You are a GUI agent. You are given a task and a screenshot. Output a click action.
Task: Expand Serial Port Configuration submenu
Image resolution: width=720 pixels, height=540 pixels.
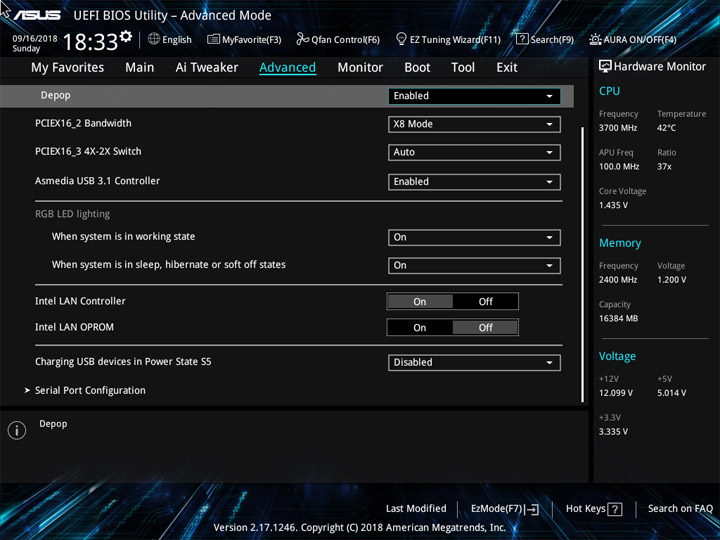(90, 390)
